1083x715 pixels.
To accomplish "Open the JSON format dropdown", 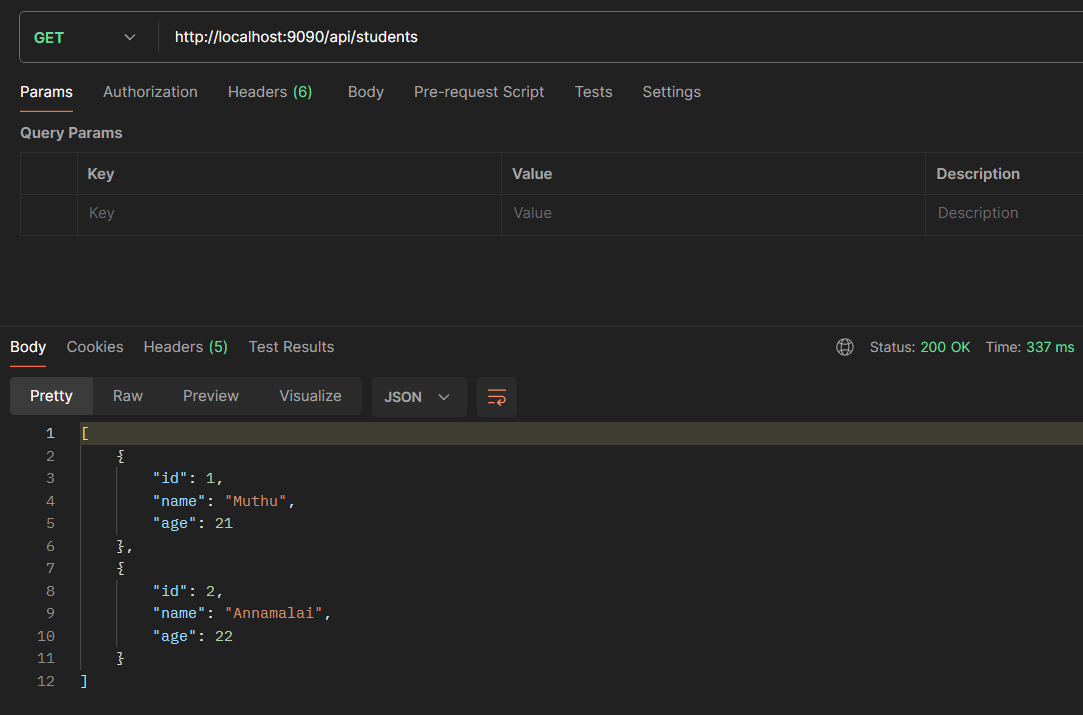I will [x=419, y=397].
